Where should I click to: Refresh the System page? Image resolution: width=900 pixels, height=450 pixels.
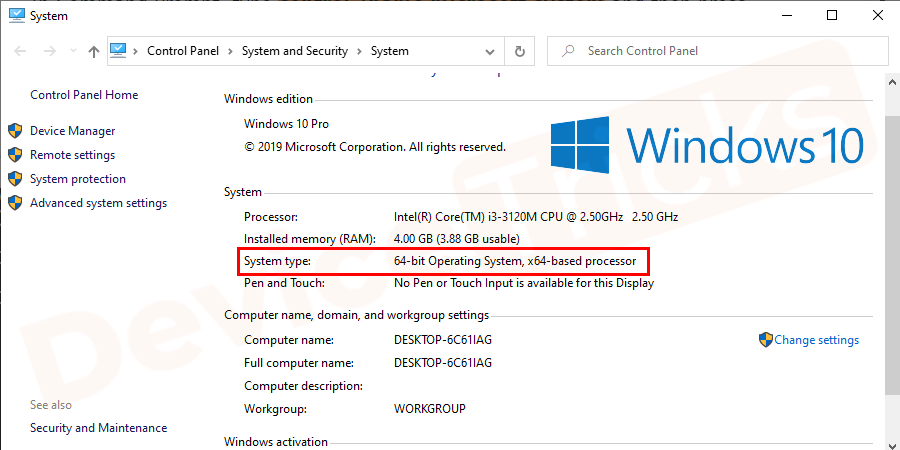coord(520,51)
